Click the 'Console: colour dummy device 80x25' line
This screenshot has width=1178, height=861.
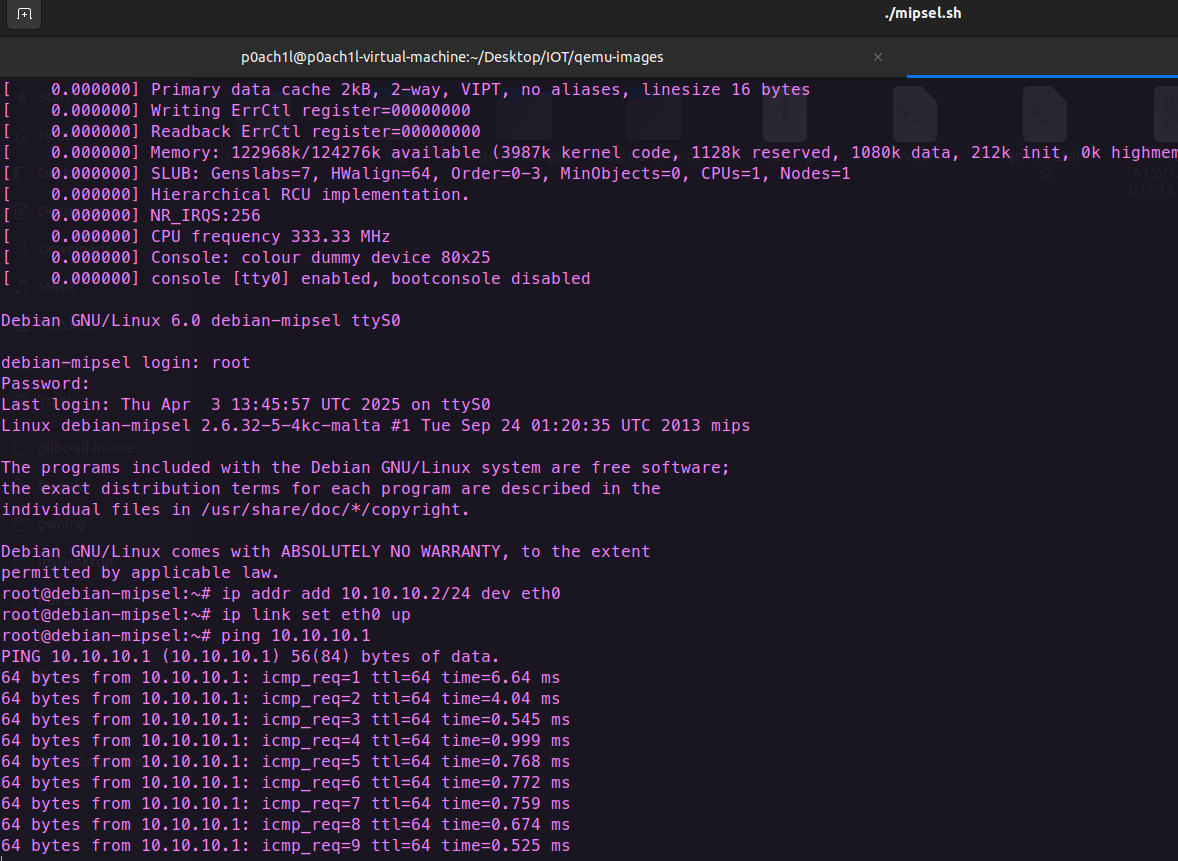pos(246,258)
